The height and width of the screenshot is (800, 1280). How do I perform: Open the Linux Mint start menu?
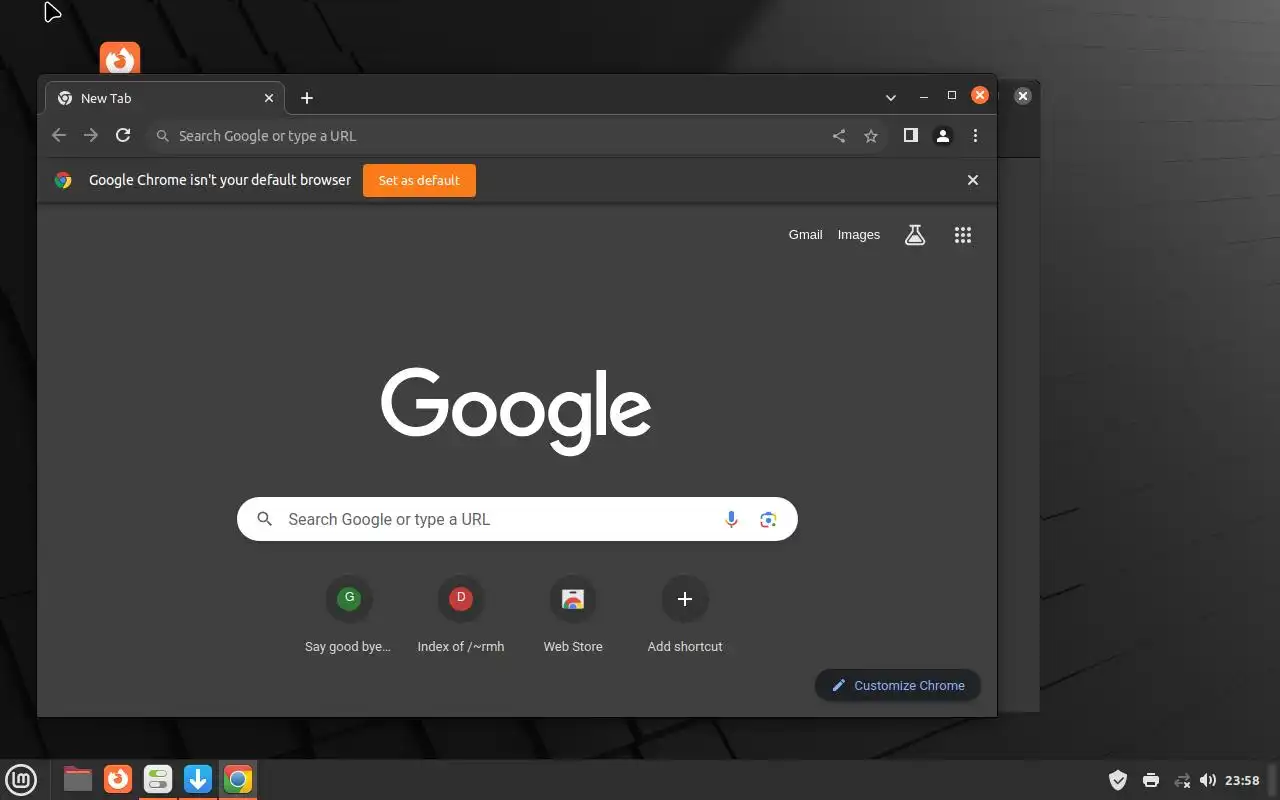[x=21, y=779]
